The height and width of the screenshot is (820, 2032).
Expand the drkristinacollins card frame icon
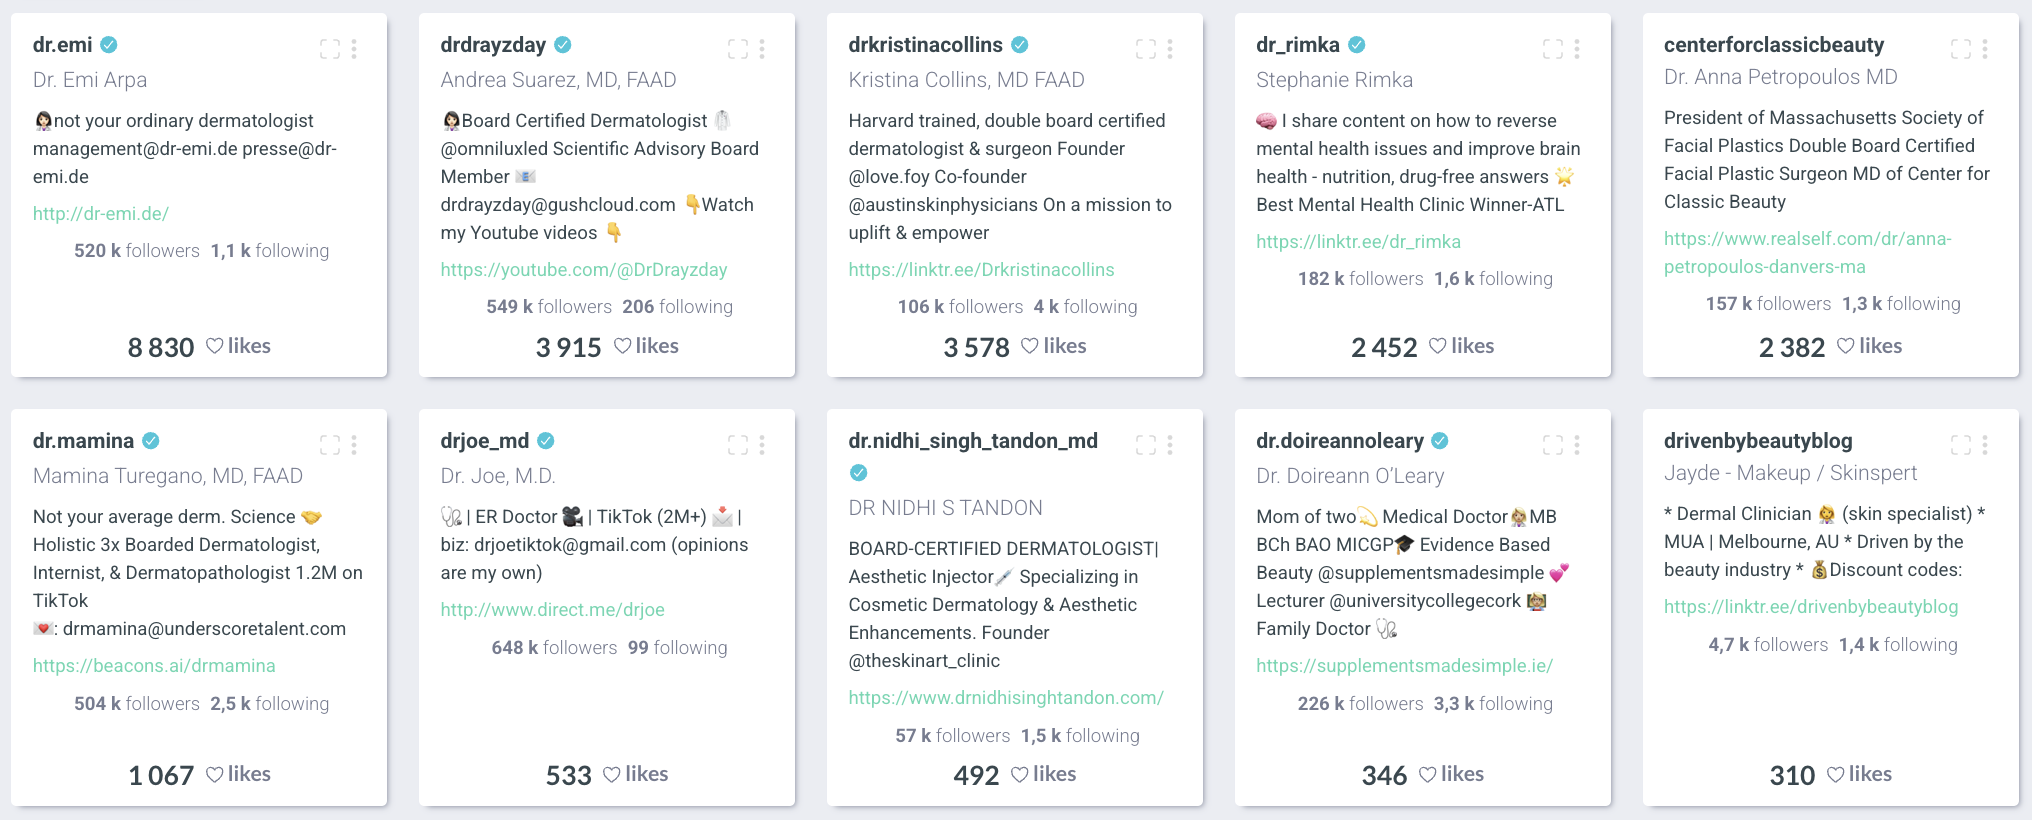[1146, 49]
